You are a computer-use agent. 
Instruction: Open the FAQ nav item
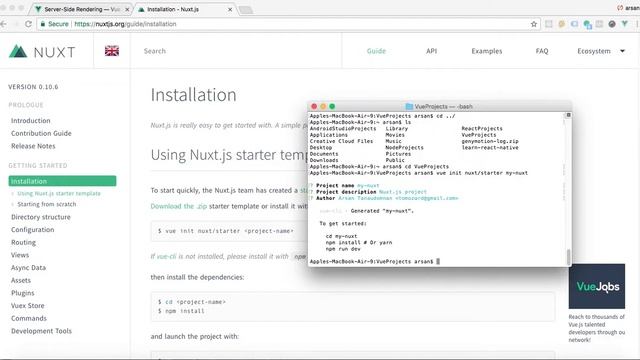click(542, 51)
